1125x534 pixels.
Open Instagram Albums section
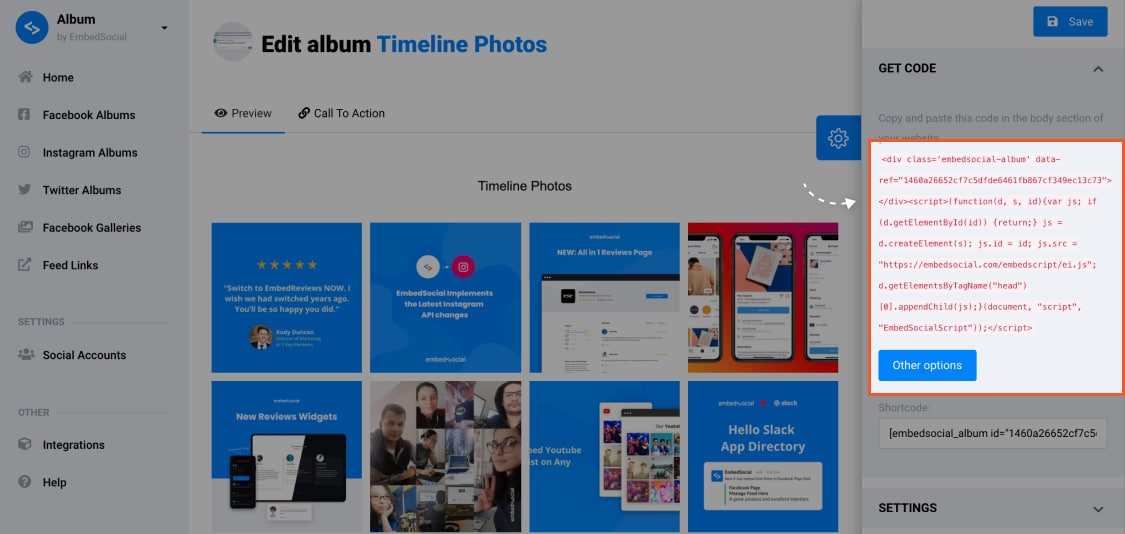(x=90, y=153)
